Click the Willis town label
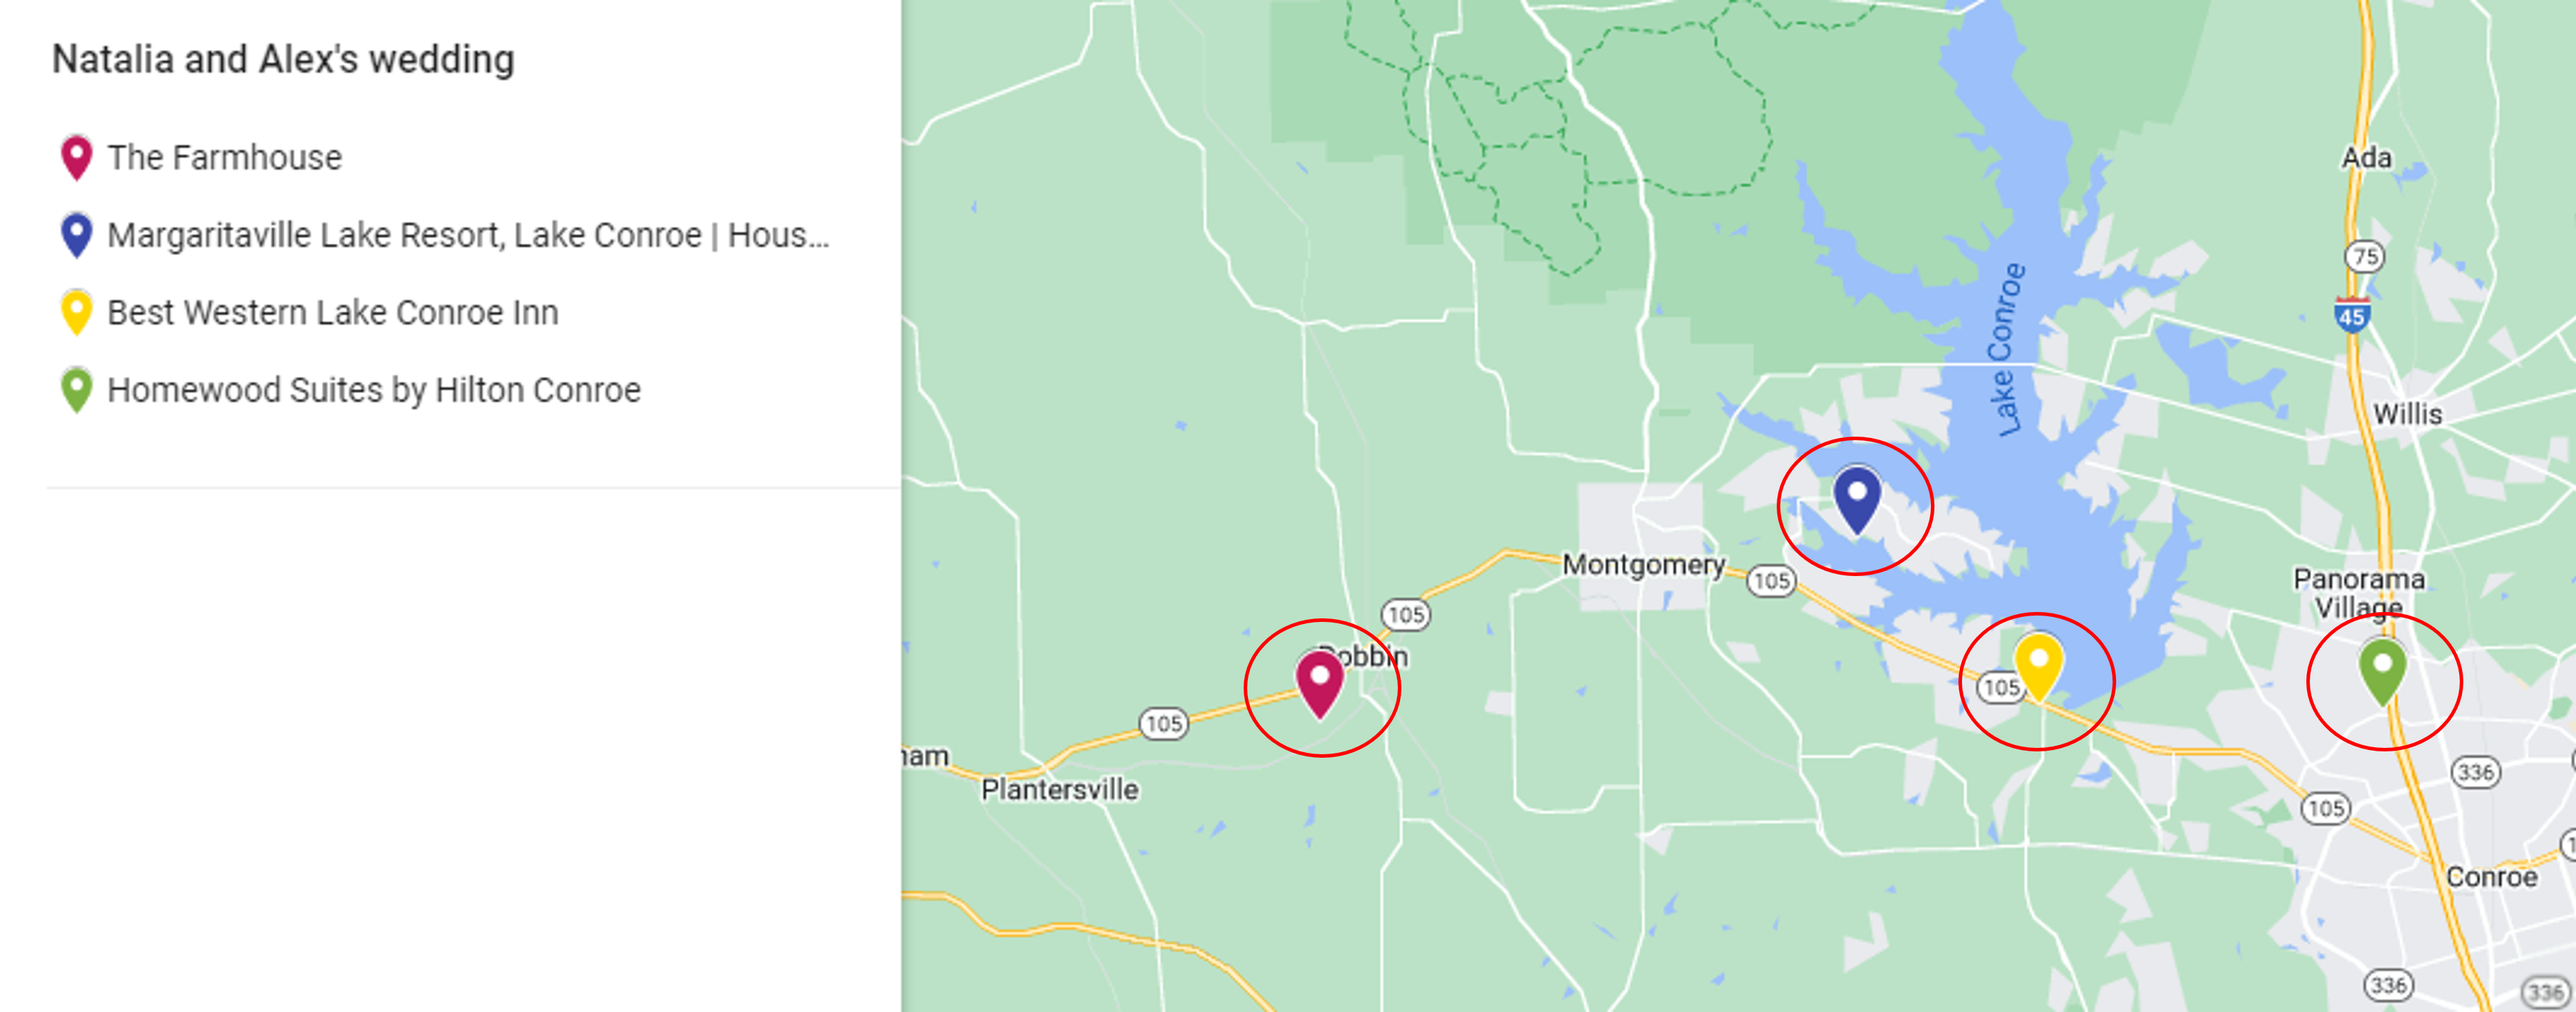Screen dimensions: 2576x1012 click(x=2407, y=414)
